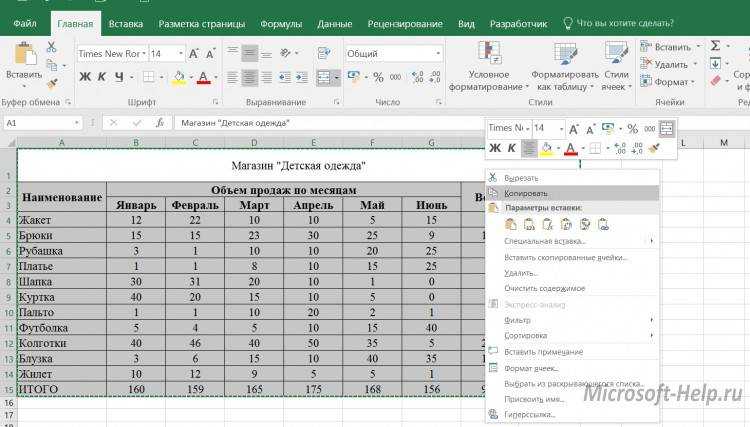Image resolution: width=750 pixels, height=427 pixels.
Task: Click the AutoSum sigma icon
Action: pyautogui.click(x=715, y=45)
